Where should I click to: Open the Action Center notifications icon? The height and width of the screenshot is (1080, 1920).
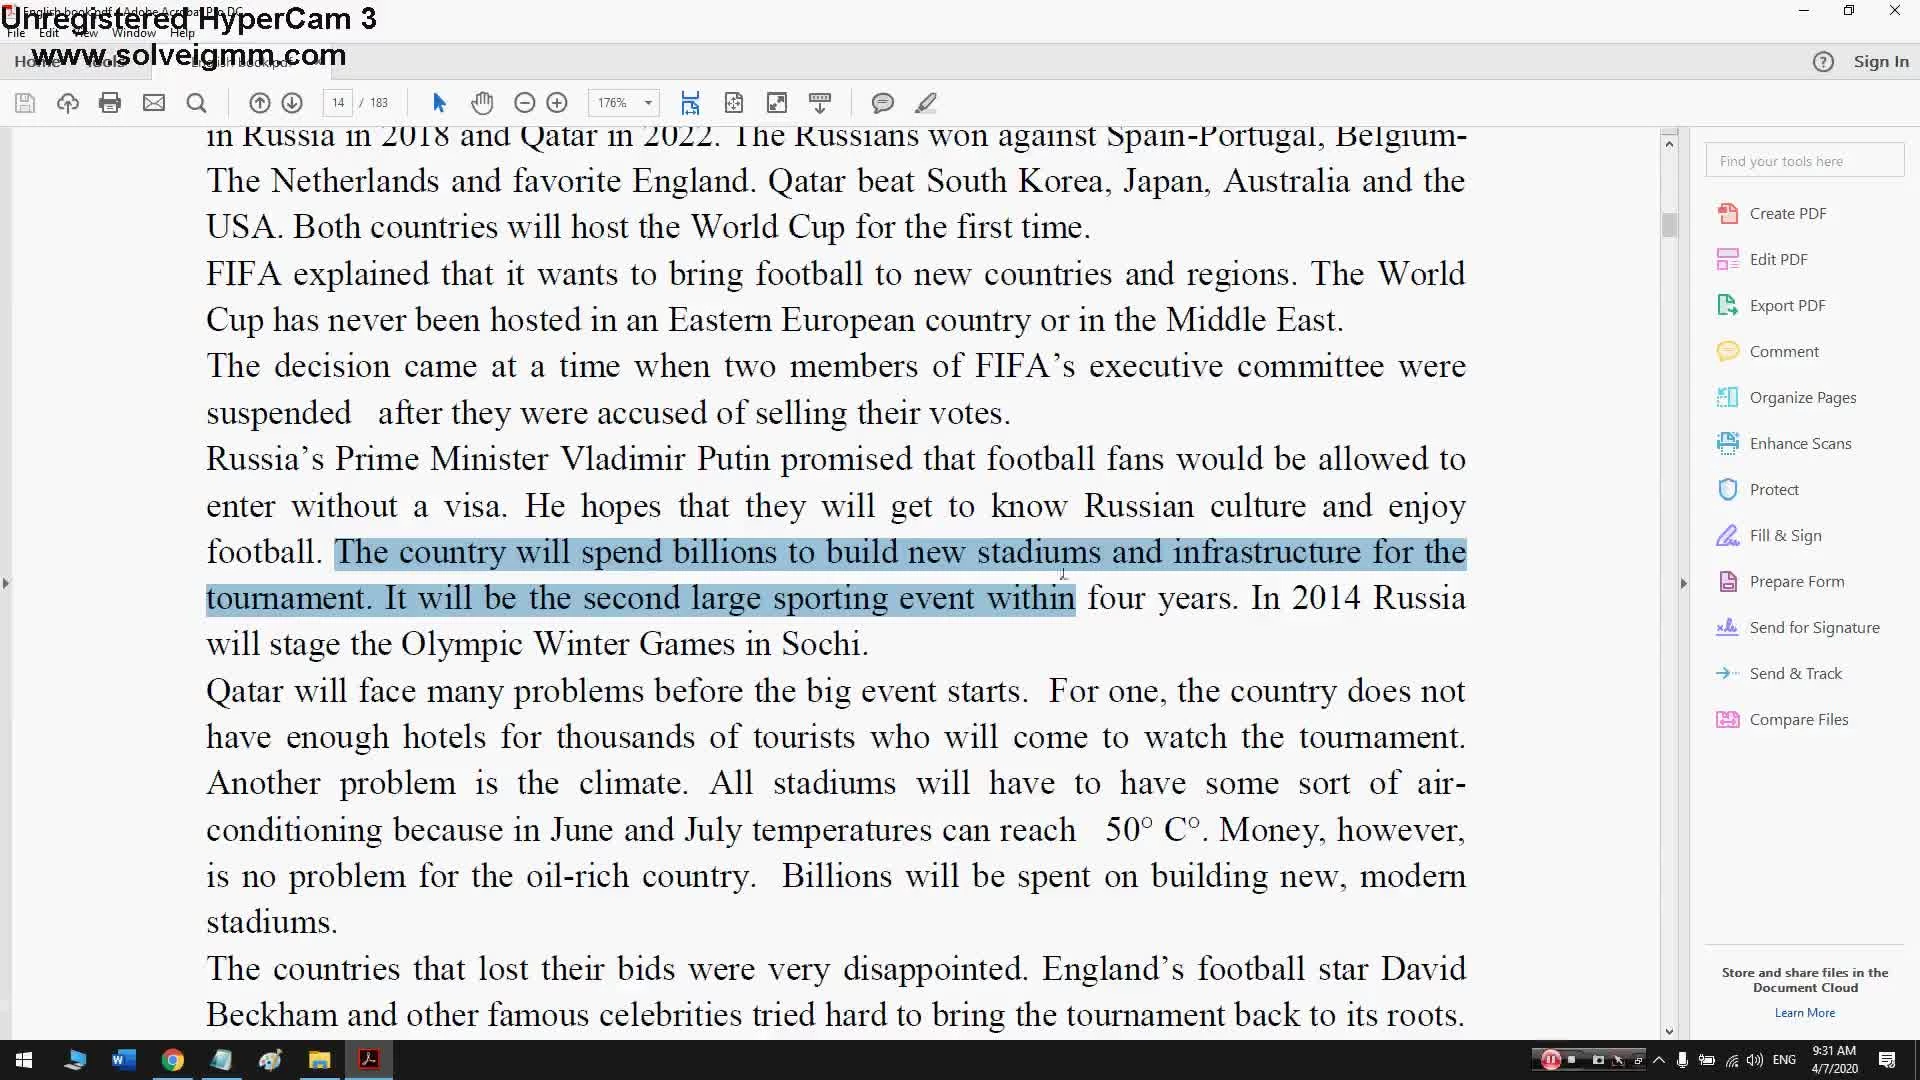[1887, 1060]
